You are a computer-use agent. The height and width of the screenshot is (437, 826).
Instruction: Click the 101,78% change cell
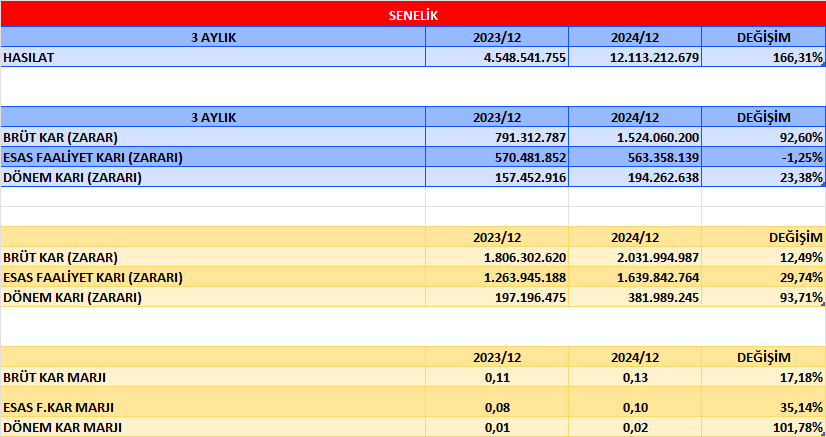click(763, 427)
